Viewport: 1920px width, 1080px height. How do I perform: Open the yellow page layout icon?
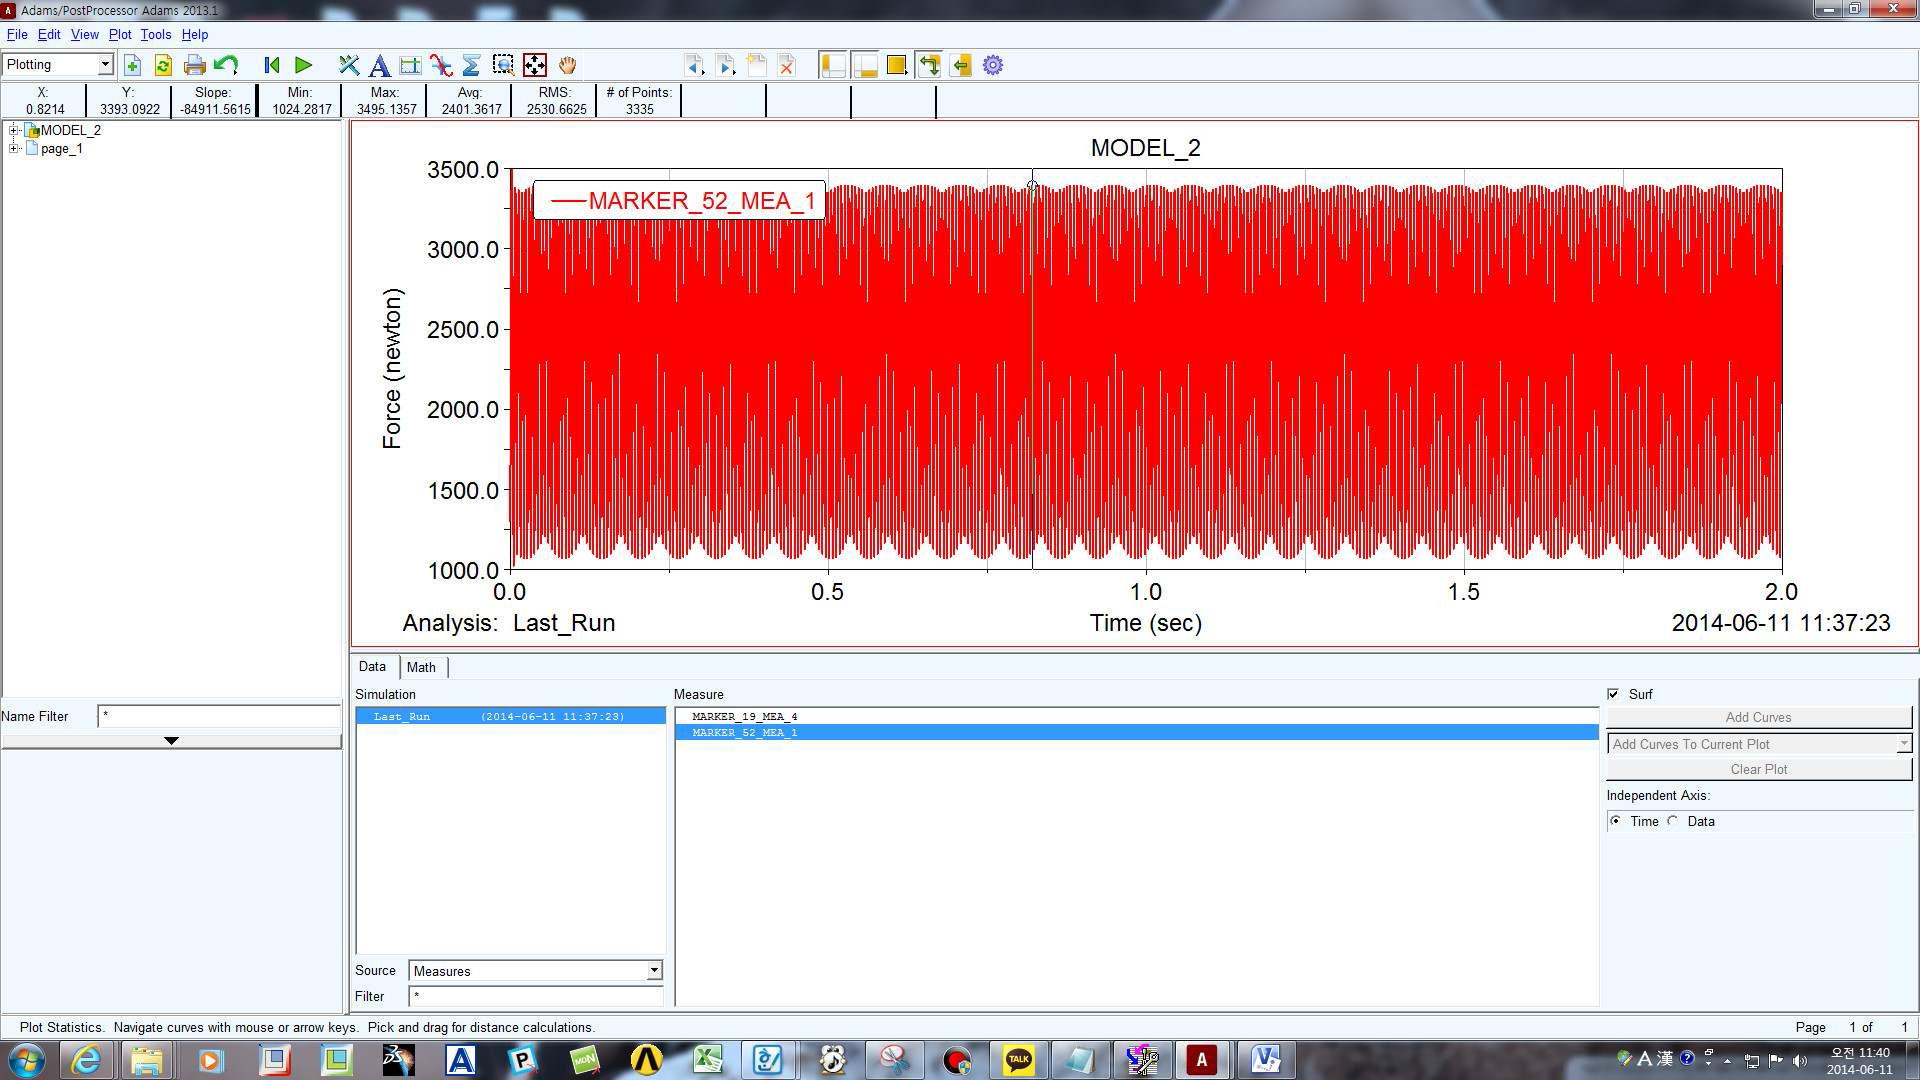pos(897,65)
